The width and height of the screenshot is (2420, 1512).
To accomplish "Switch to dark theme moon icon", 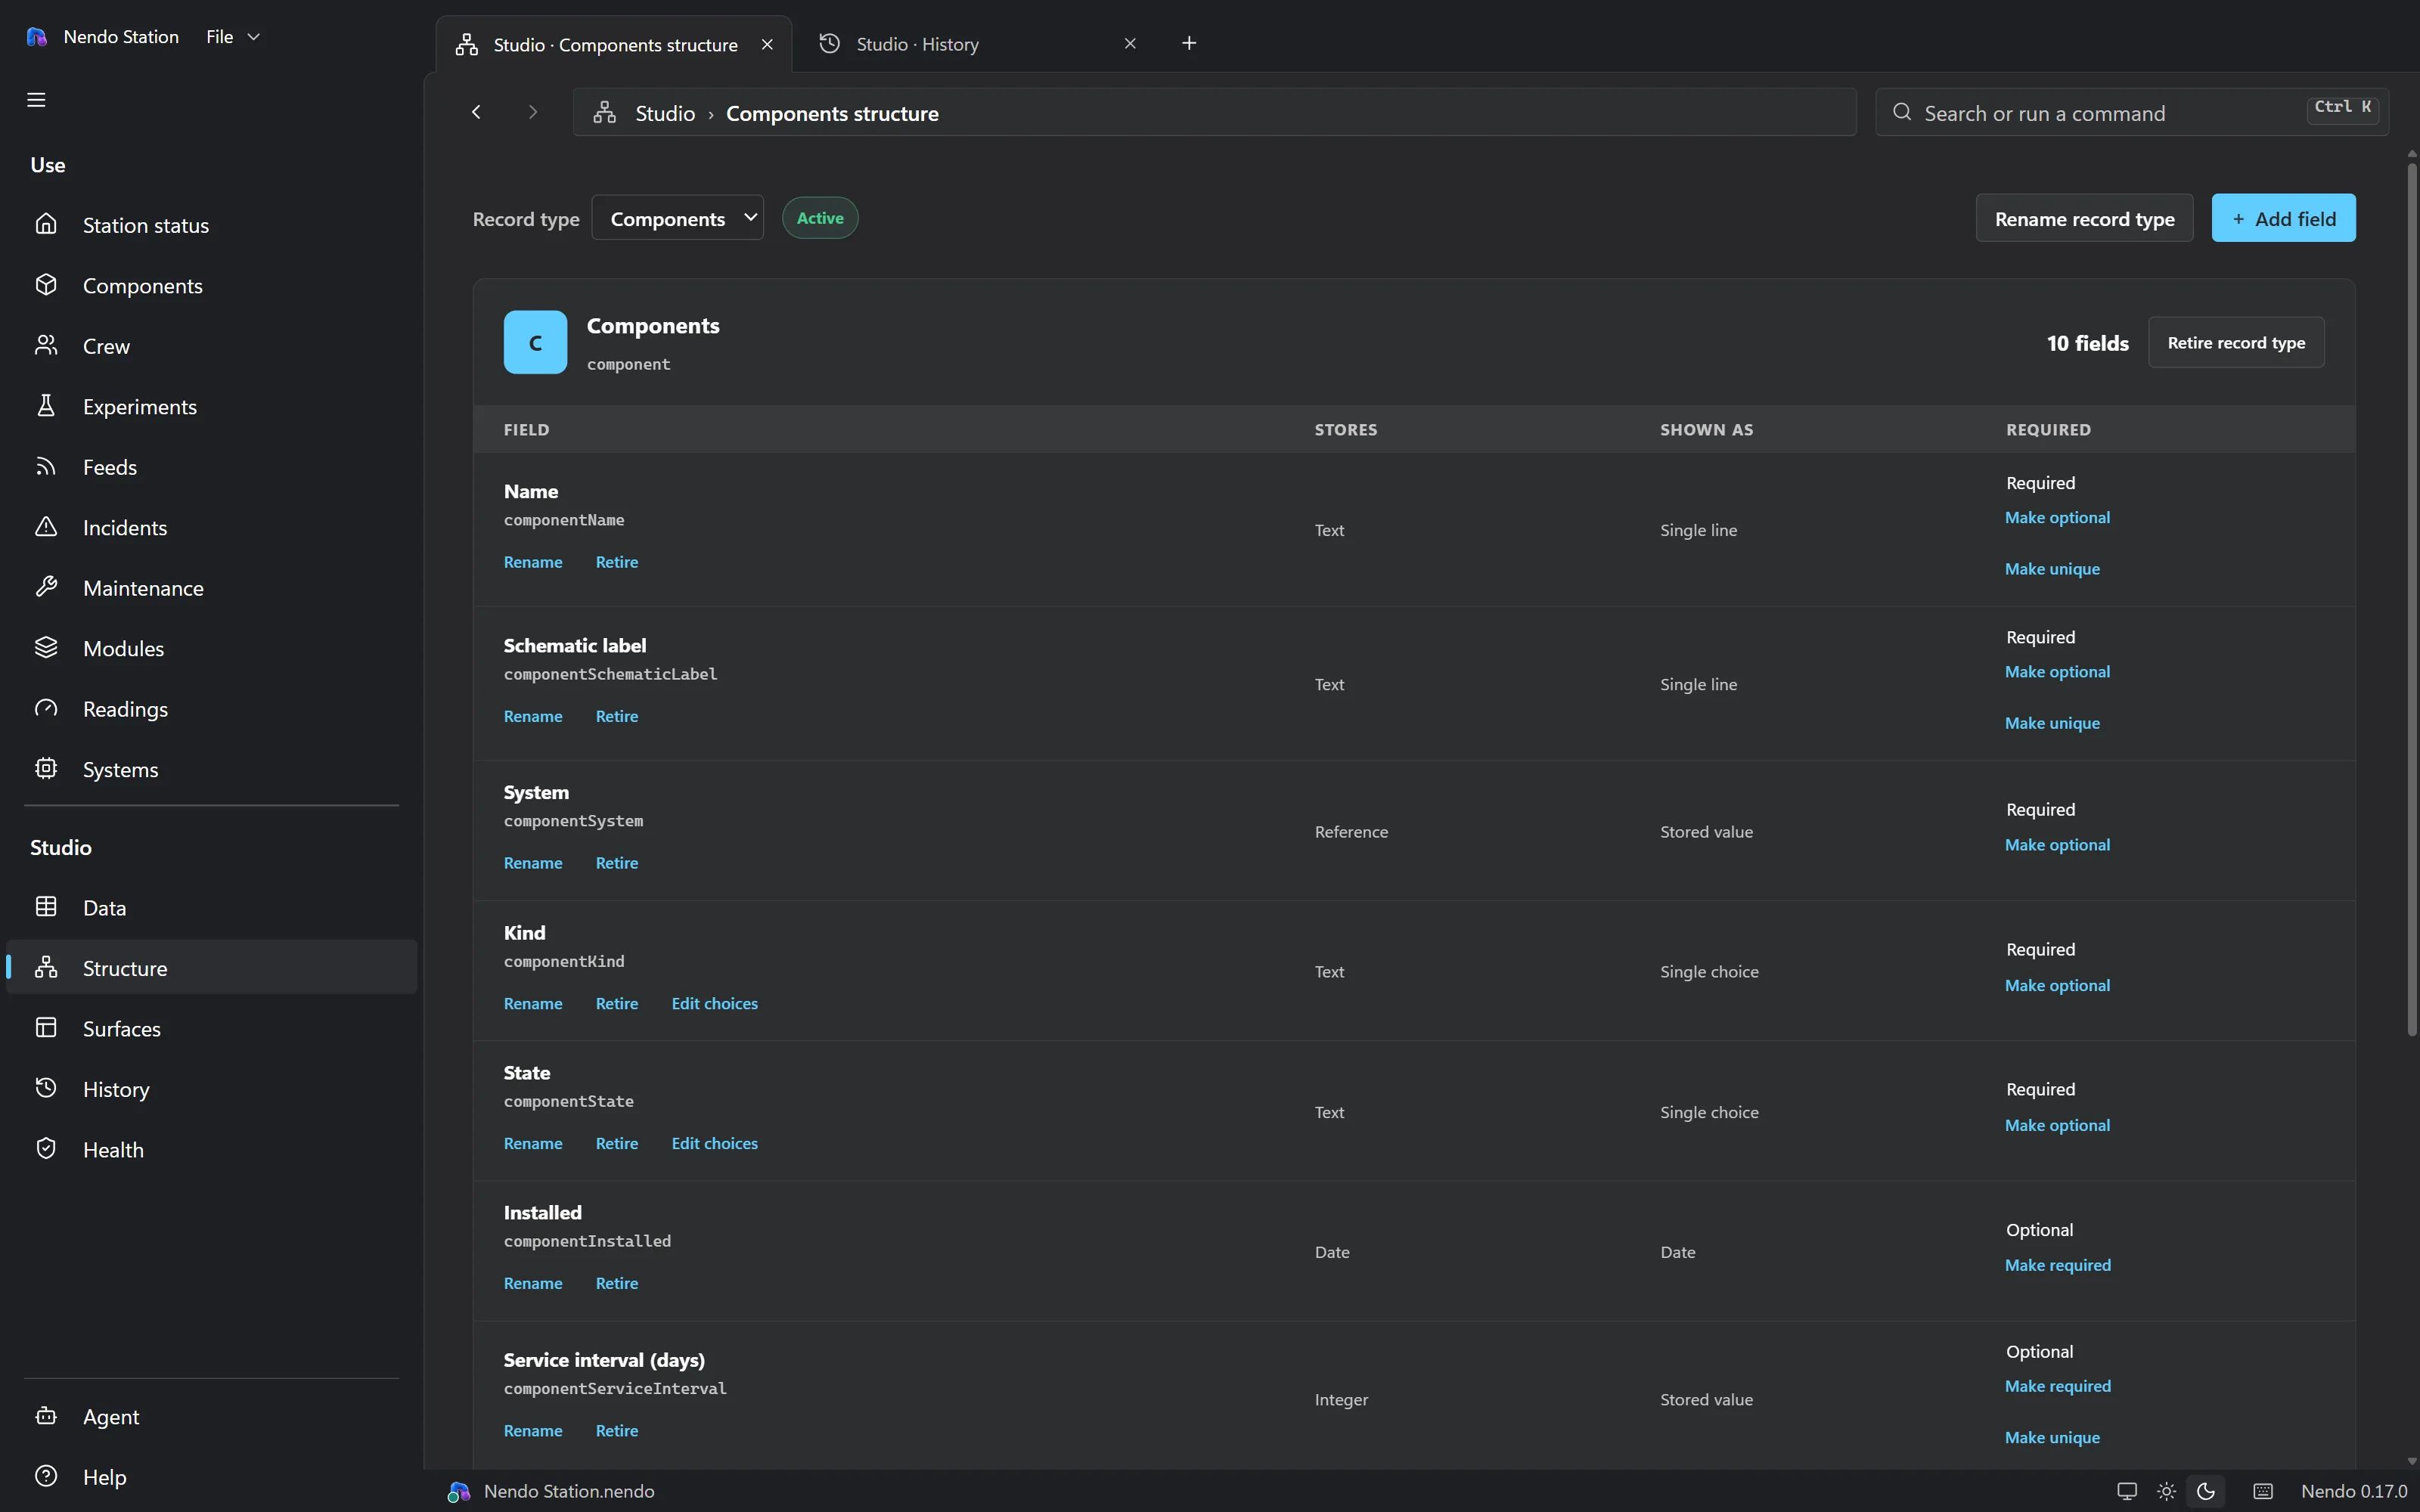I will pyautogui.click(x=2205, y=1491).
